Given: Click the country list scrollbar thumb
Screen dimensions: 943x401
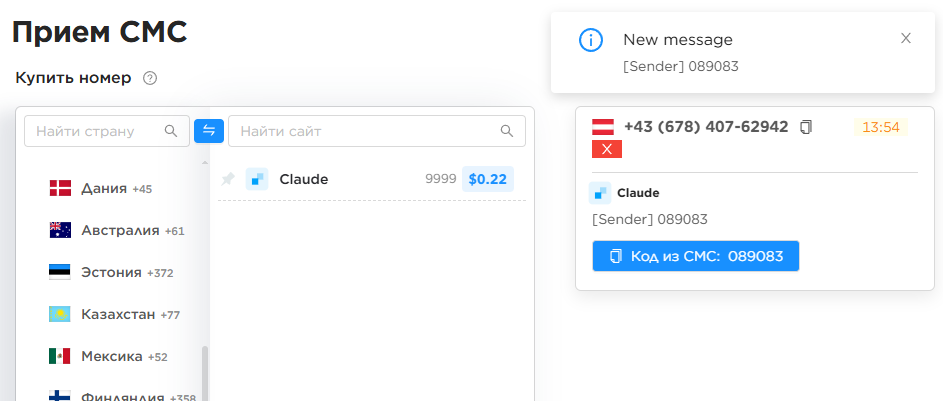Looking at the screenshot, I should [x=205, y=373].
